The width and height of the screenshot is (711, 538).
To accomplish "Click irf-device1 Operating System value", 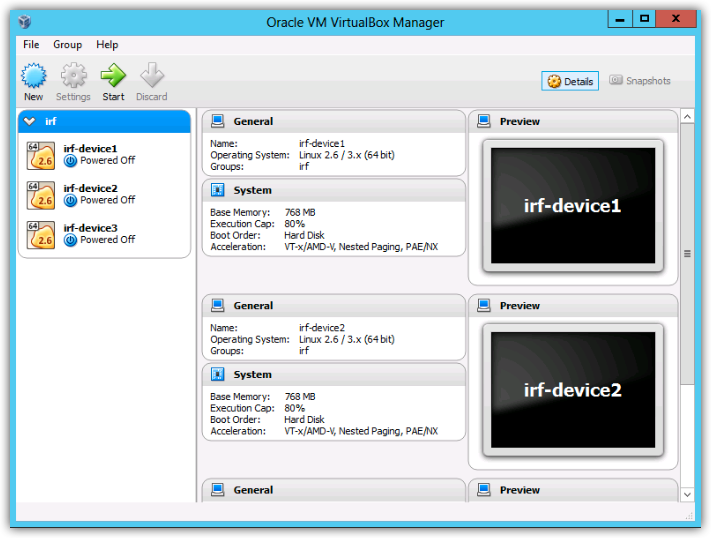I will click(x=346, y=155).
